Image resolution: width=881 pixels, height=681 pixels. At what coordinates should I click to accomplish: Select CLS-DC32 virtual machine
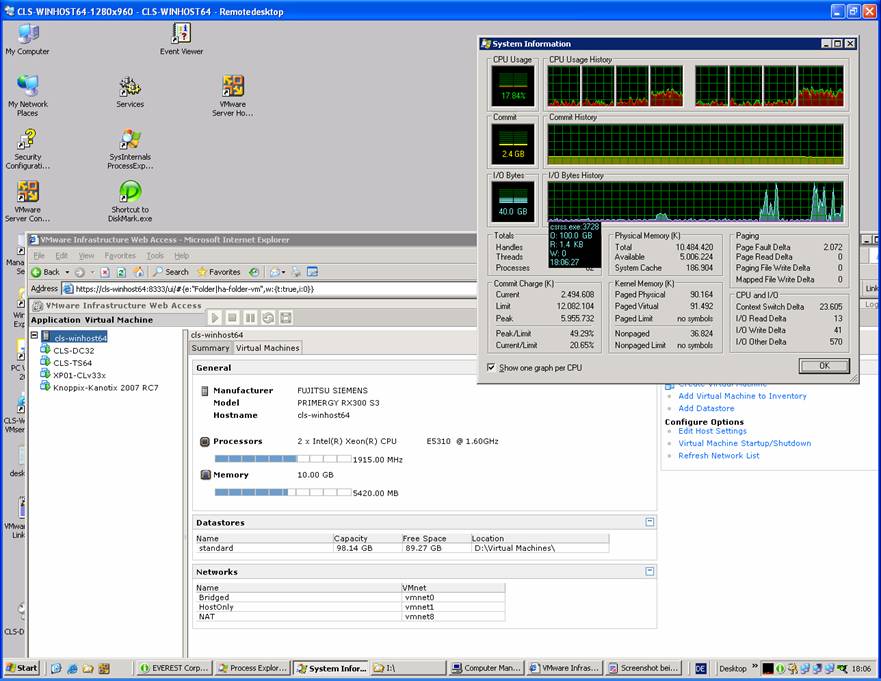tap(74, 351)
